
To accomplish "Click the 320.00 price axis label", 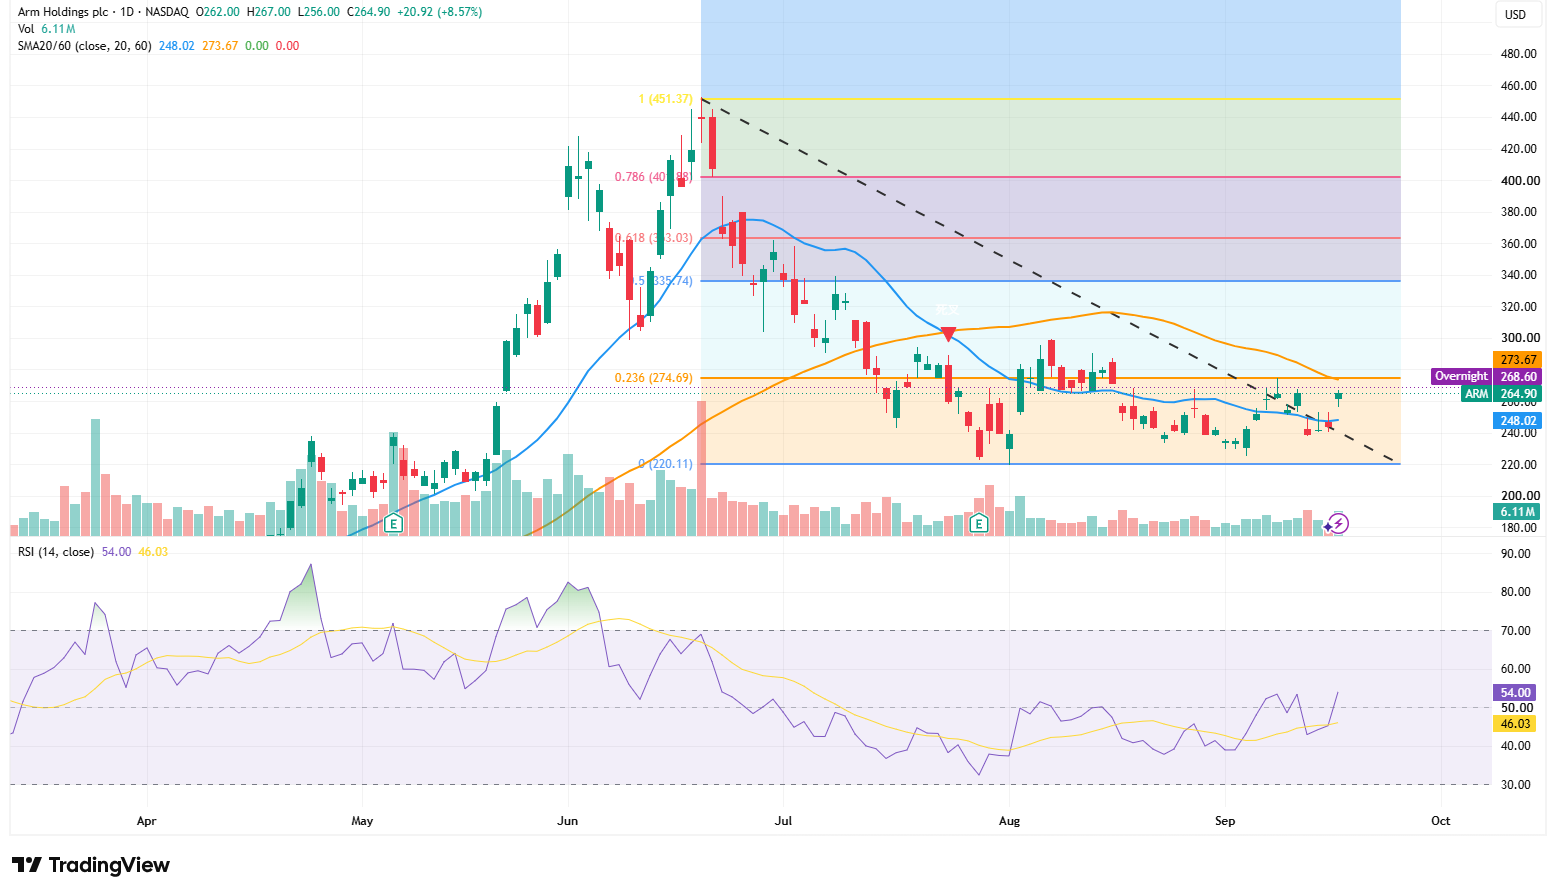I will point(1519,307).
